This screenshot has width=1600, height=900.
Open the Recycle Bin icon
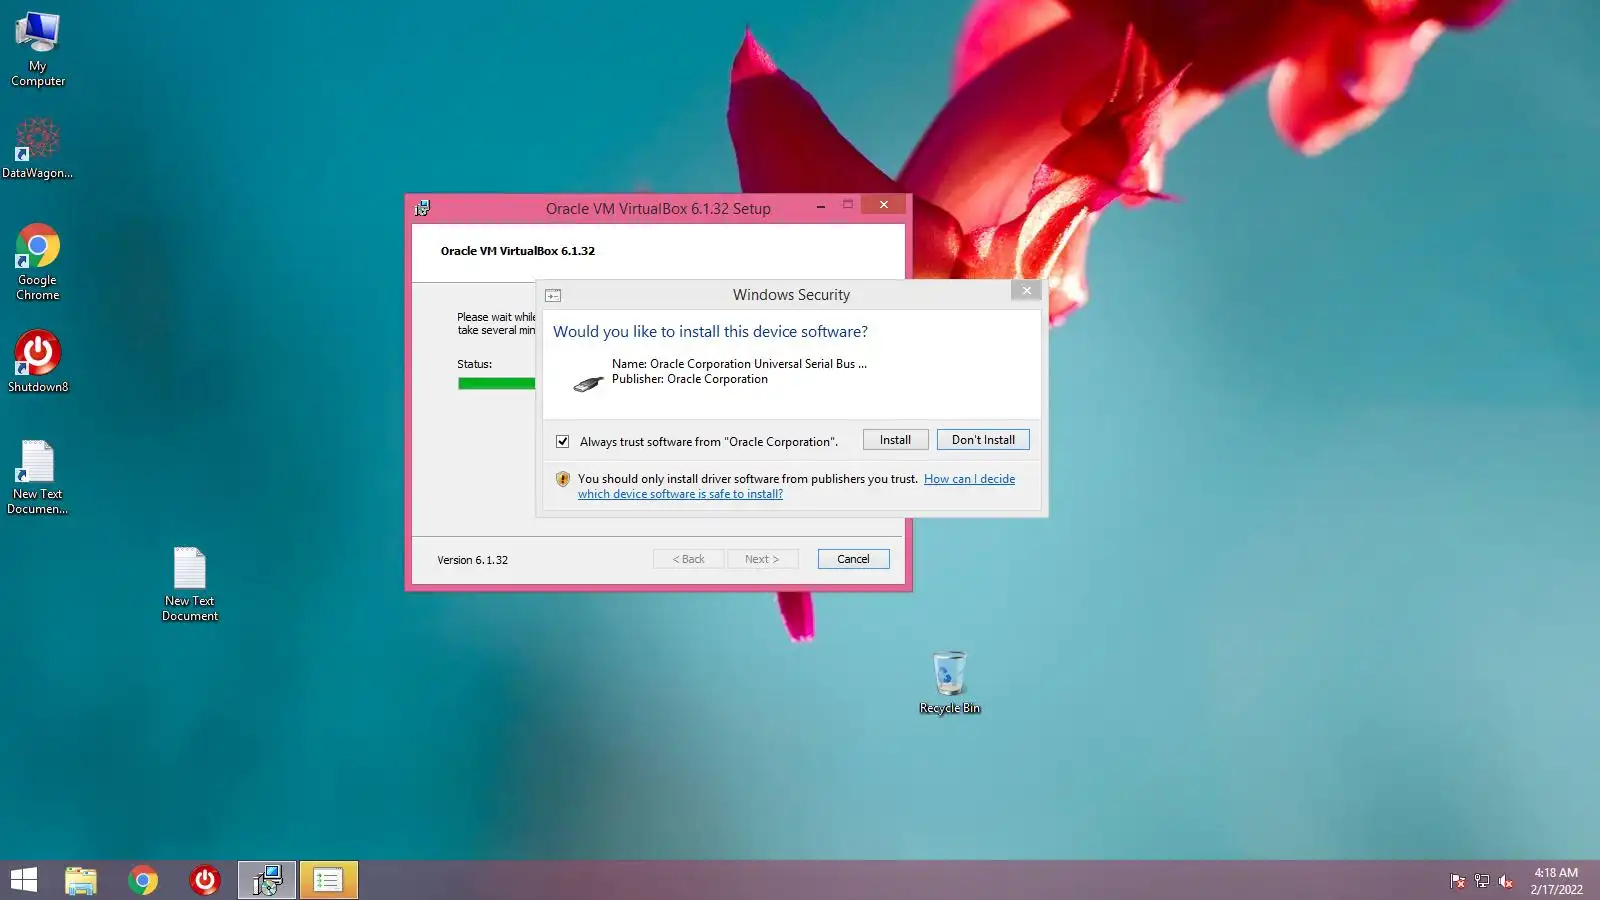[x=950, y=683]
